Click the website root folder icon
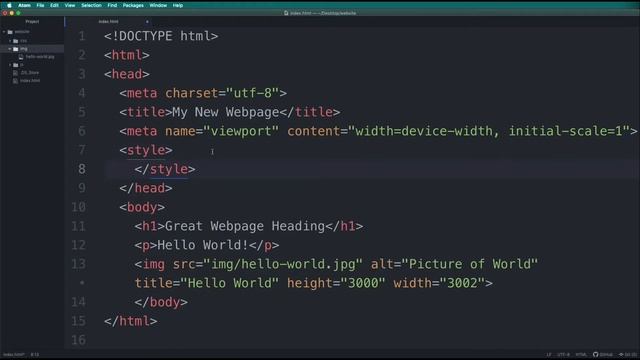This screenshot has height=360, width=640. tap(10, 32)
